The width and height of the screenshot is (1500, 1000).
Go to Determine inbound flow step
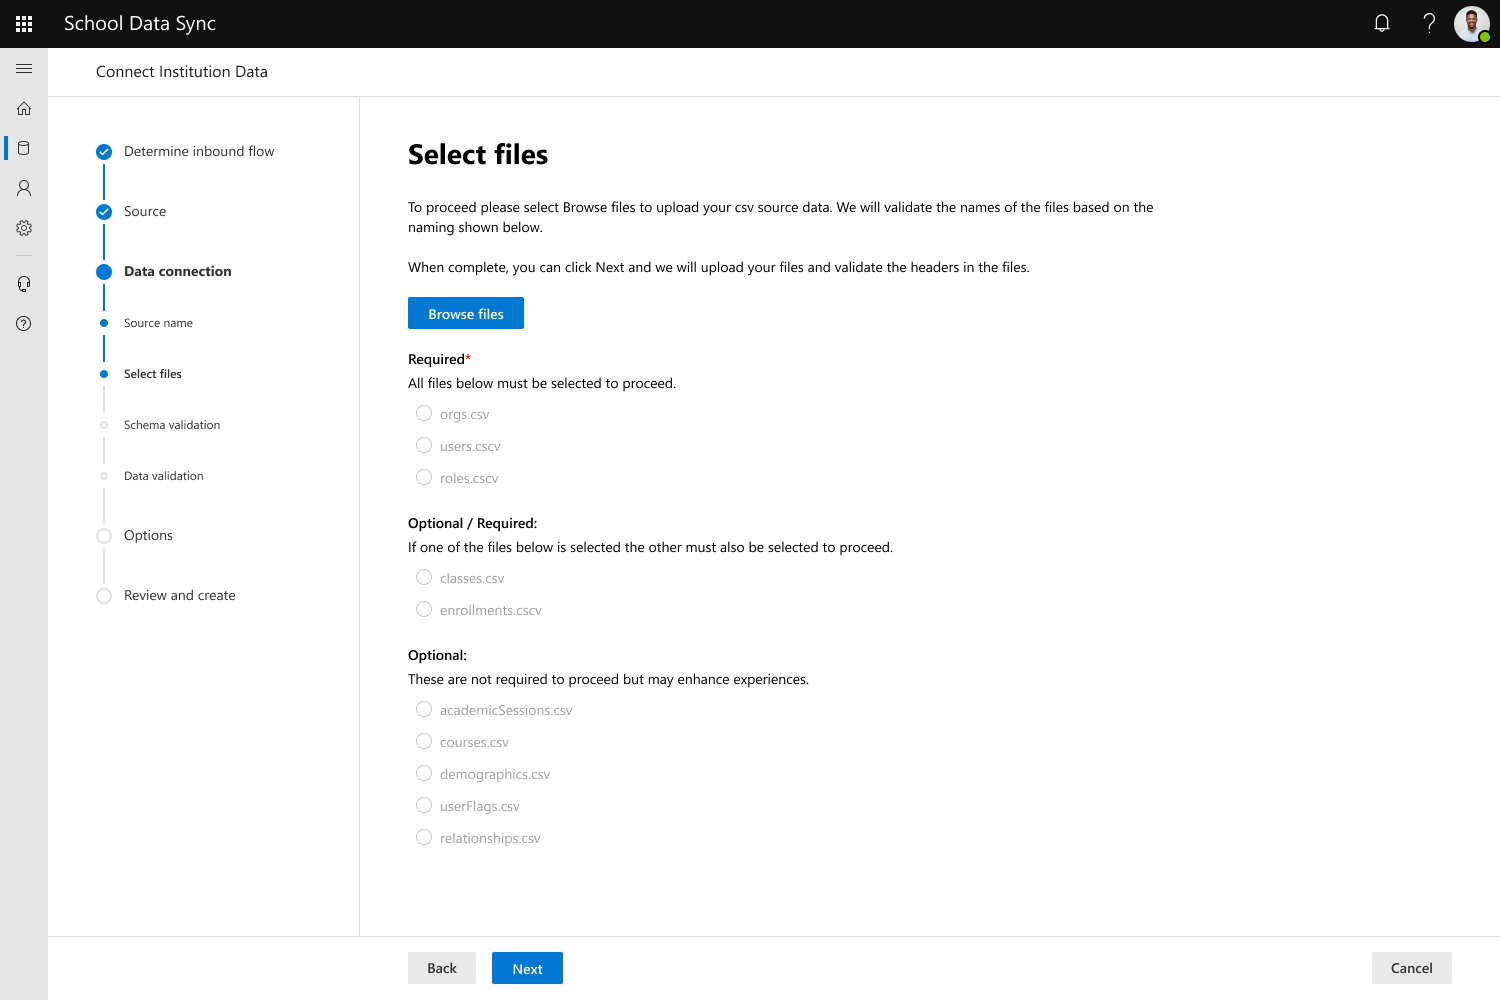tap(199, 151)
